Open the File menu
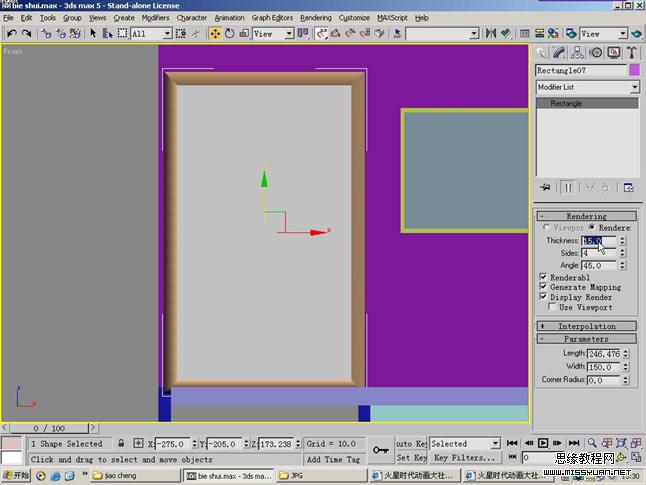This screenshot has height=485, width=646. pyautogui.click(x=8, y=18)
